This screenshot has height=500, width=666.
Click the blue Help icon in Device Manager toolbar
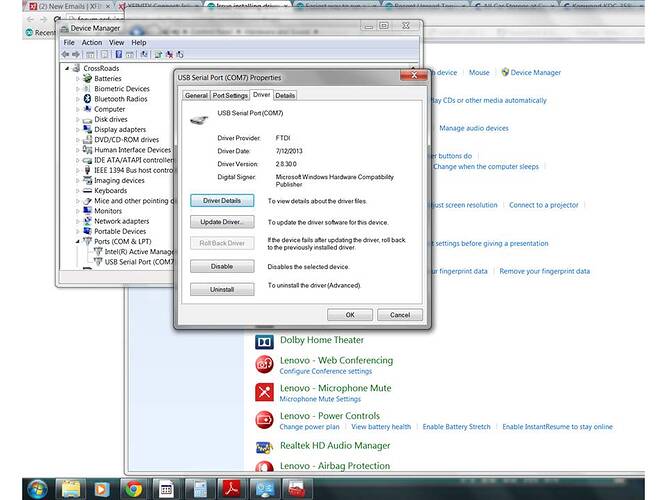tap(119, 54)
